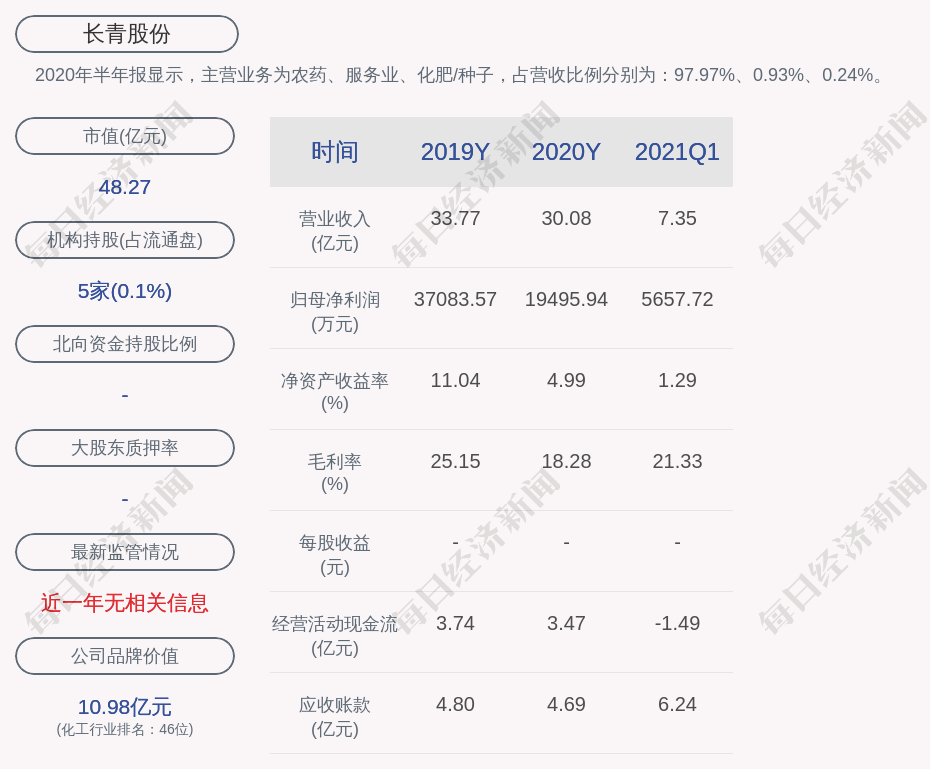Click the 5家(0.1%) institutional holding value
This screenshot has height=769, width=930.
(125, 291)
